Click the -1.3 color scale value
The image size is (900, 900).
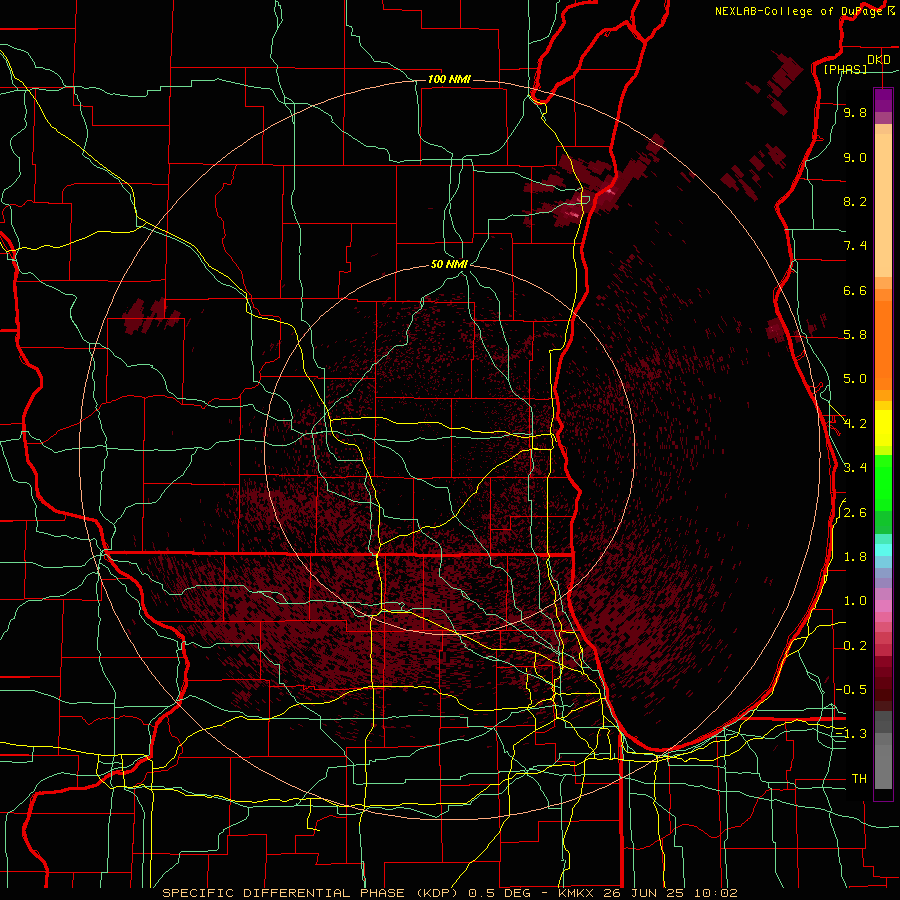click(851, 734)
